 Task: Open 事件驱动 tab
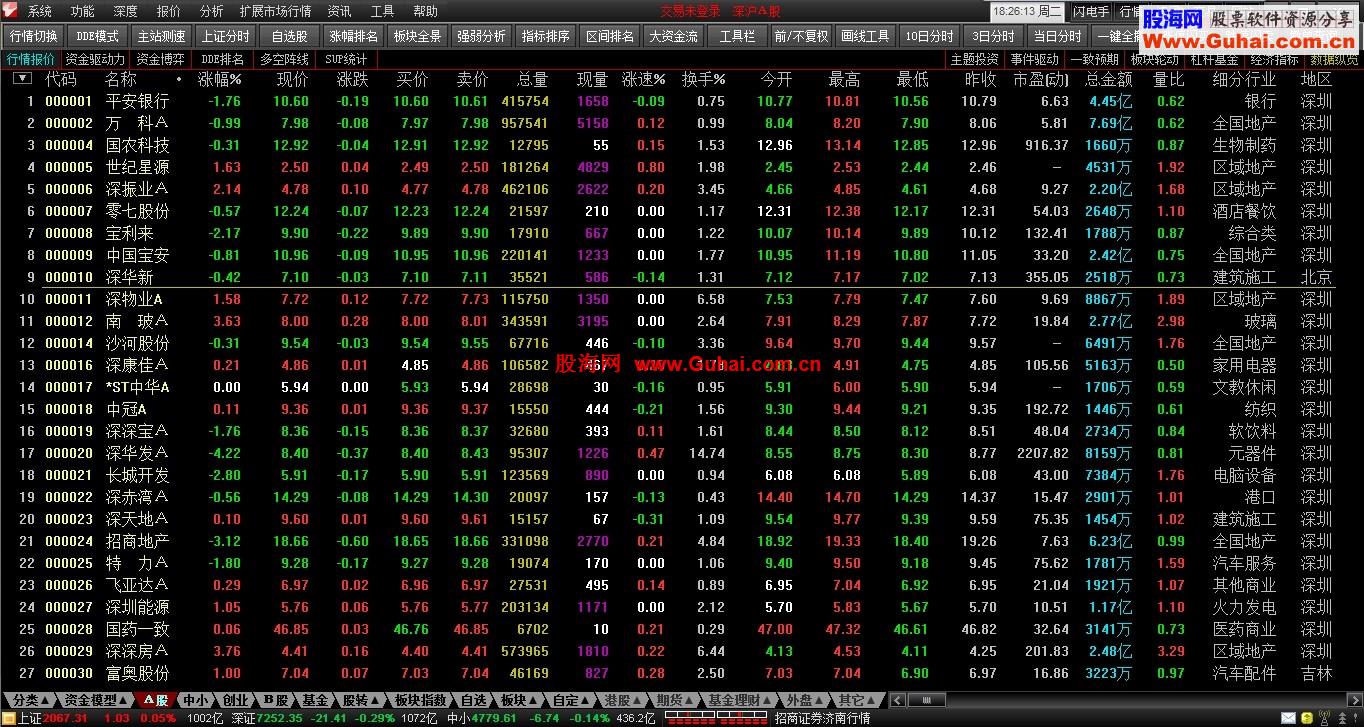[x=1034, y=59]
